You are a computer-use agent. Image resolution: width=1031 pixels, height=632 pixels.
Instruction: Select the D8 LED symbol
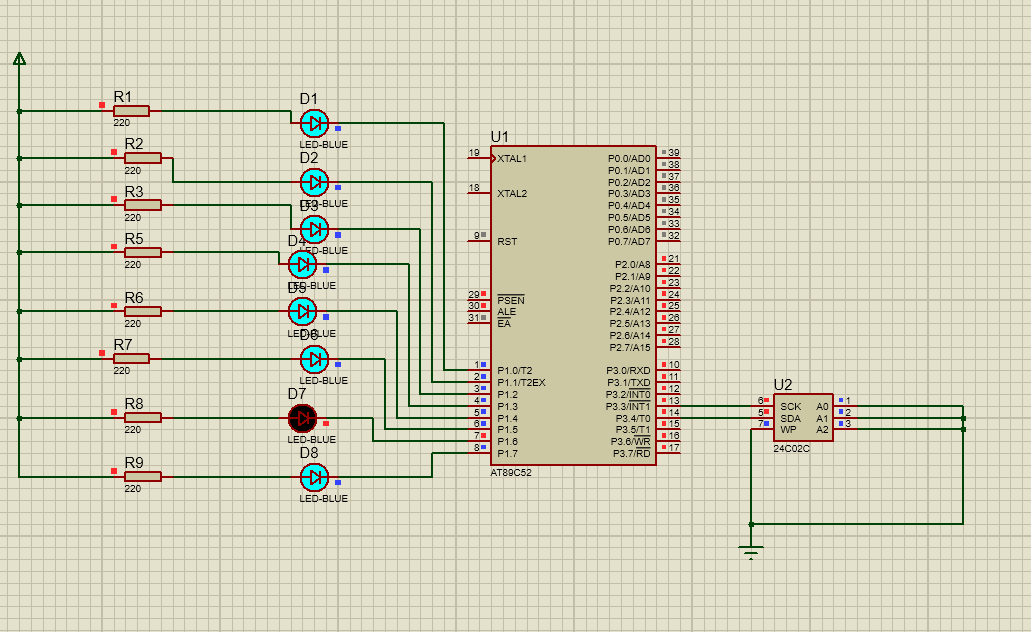pyautogui.click(x=314, y=477)
